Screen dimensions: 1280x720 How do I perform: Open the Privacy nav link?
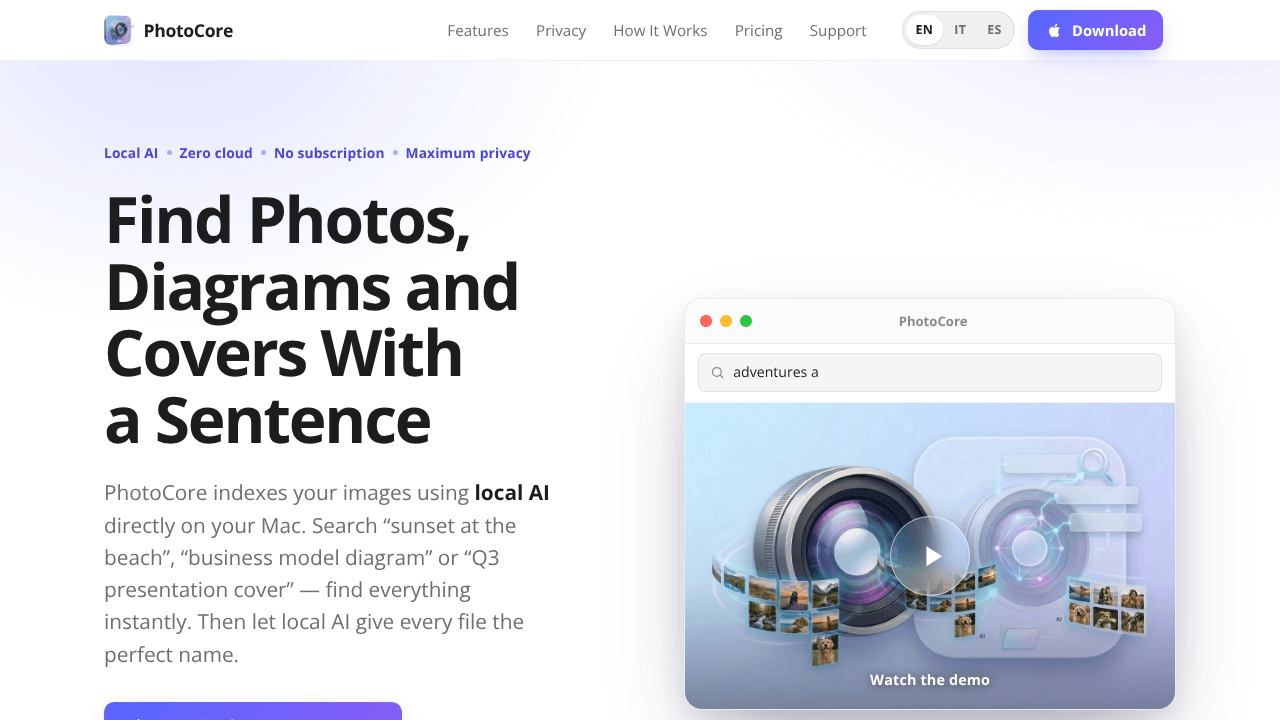(x=561, y=31)
